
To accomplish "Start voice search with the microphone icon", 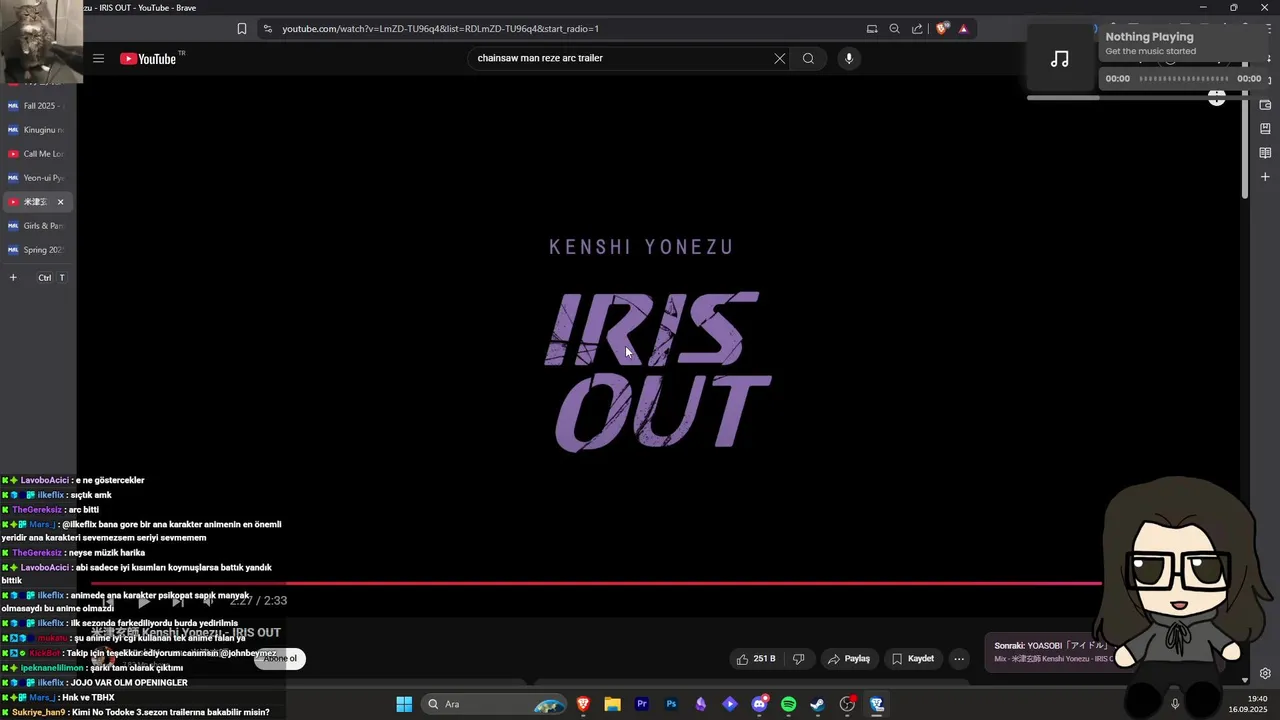I will [849, 58].
